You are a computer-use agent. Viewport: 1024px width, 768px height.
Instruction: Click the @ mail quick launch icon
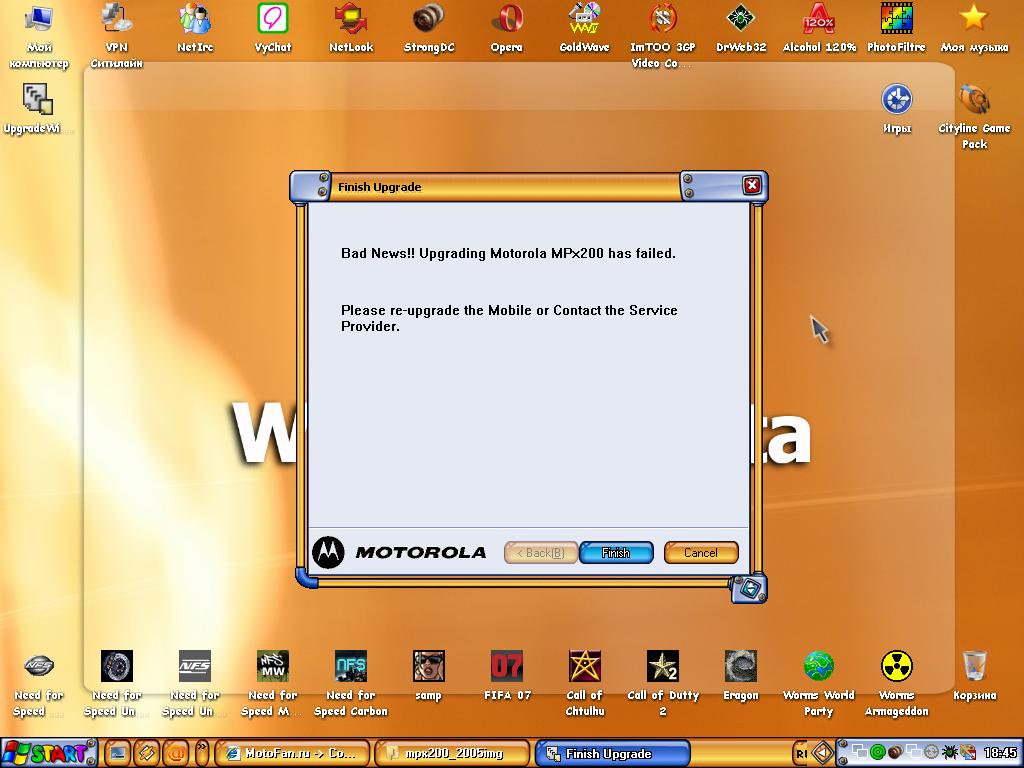[x=175, y=754]
